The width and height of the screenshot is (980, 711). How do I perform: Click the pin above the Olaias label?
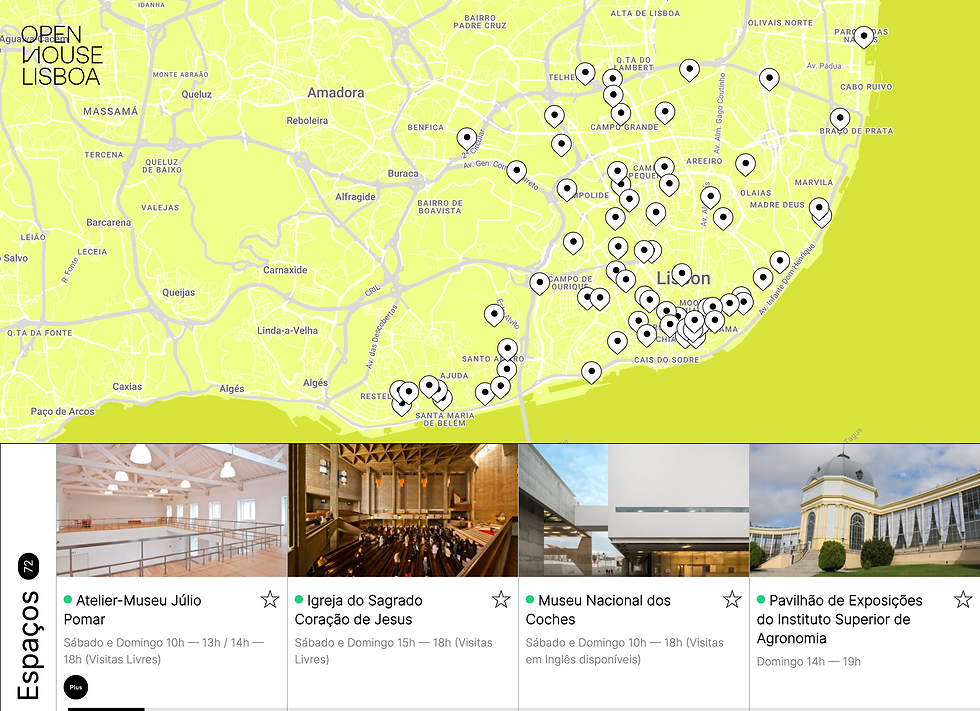tap(745, 165)
